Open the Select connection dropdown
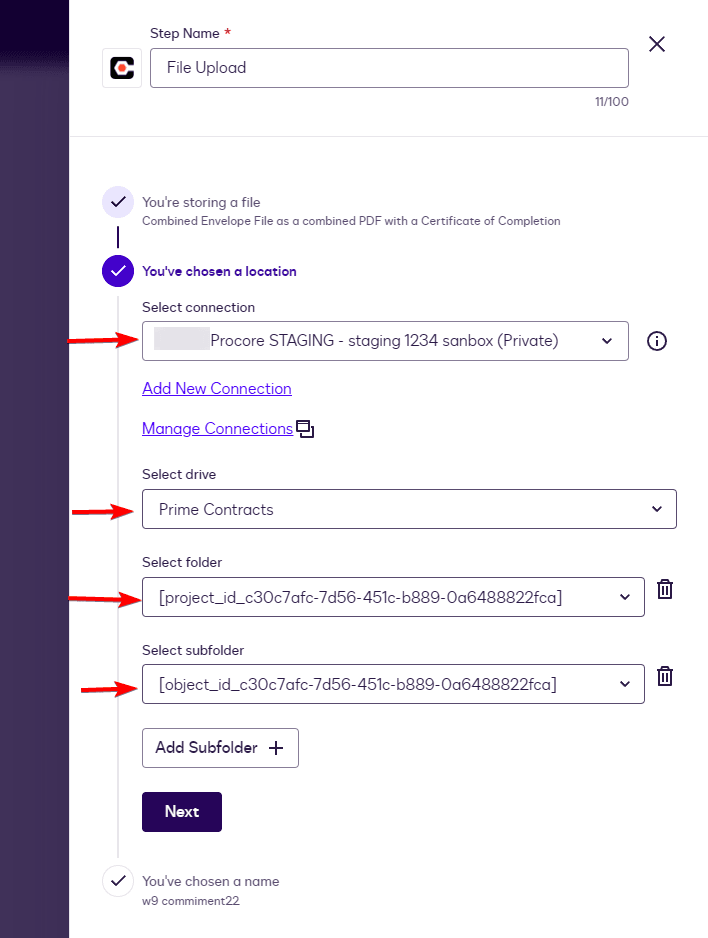The height and width of the screenshot is (938, 708). point(385,341)
